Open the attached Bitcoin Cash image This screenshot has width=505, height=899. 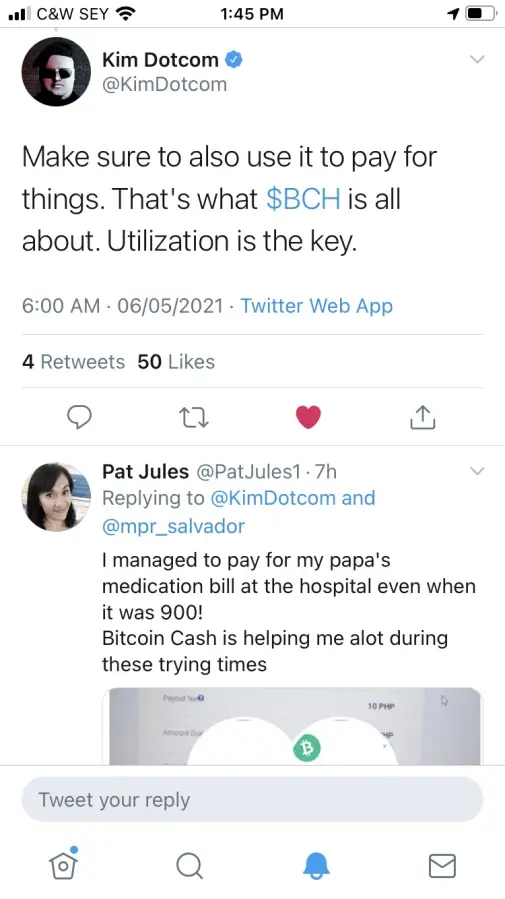(292, 726)
